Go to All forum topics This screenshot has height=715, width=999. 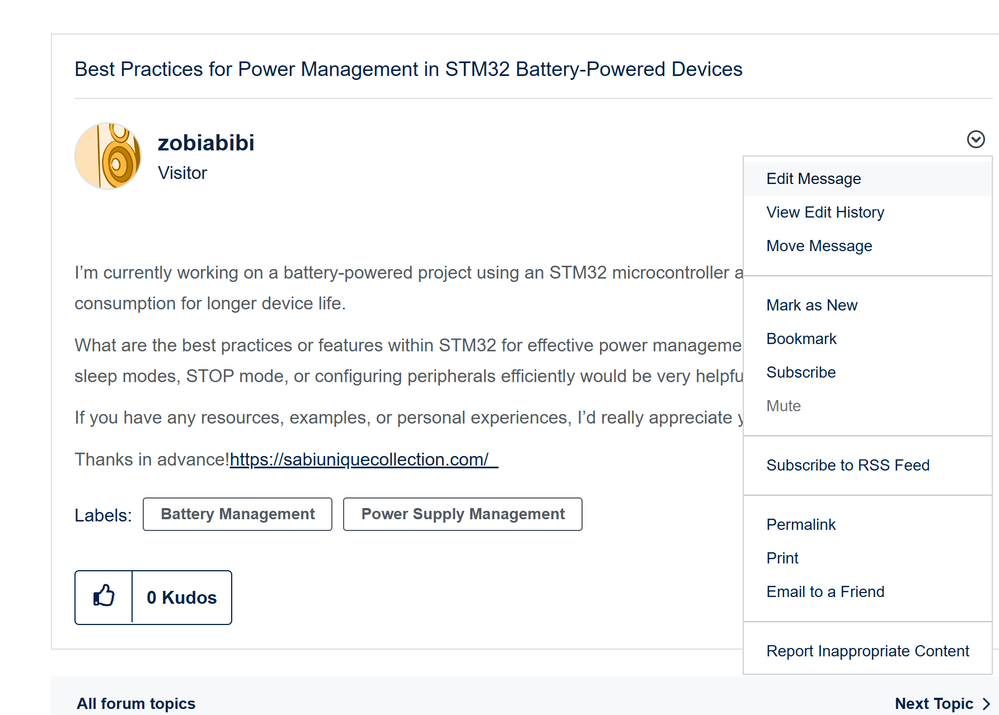tap(136, 704)
